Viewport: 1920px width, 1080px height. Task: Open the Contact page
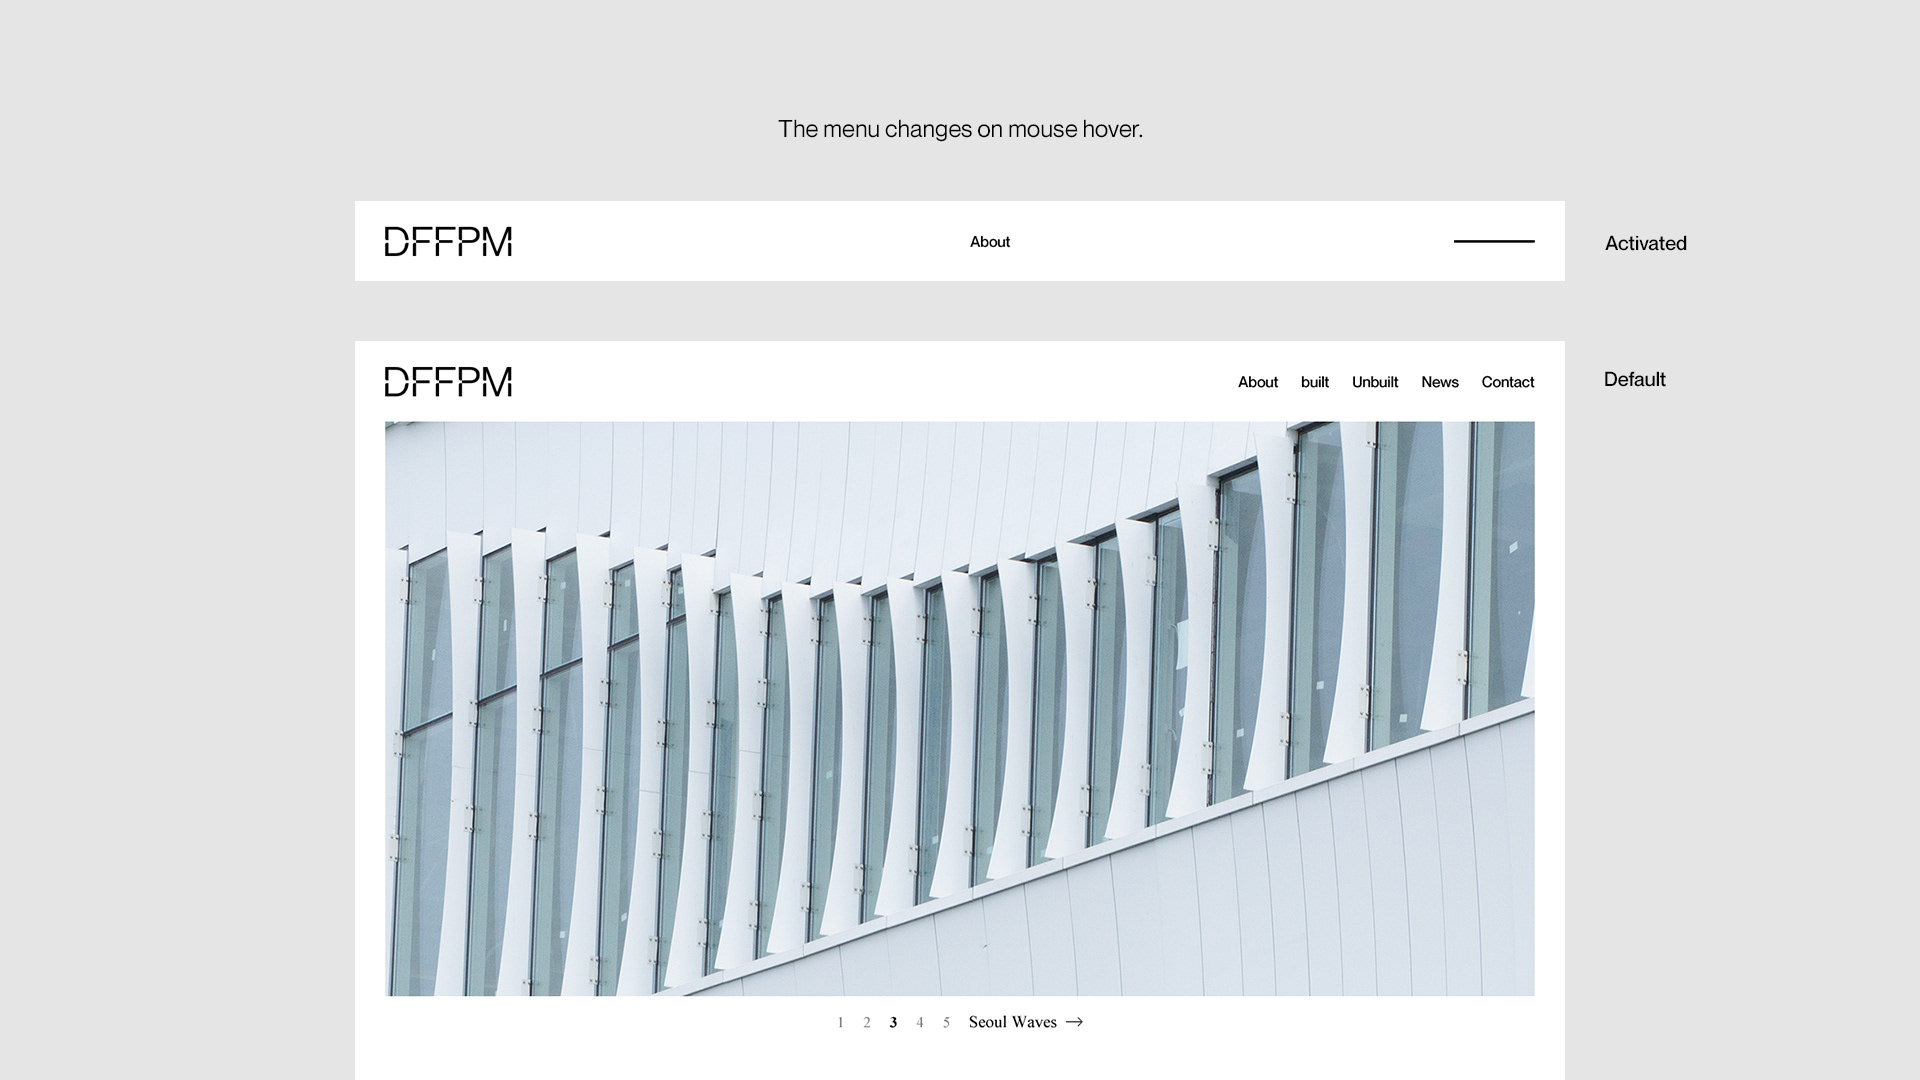[x=1508, y=382]
